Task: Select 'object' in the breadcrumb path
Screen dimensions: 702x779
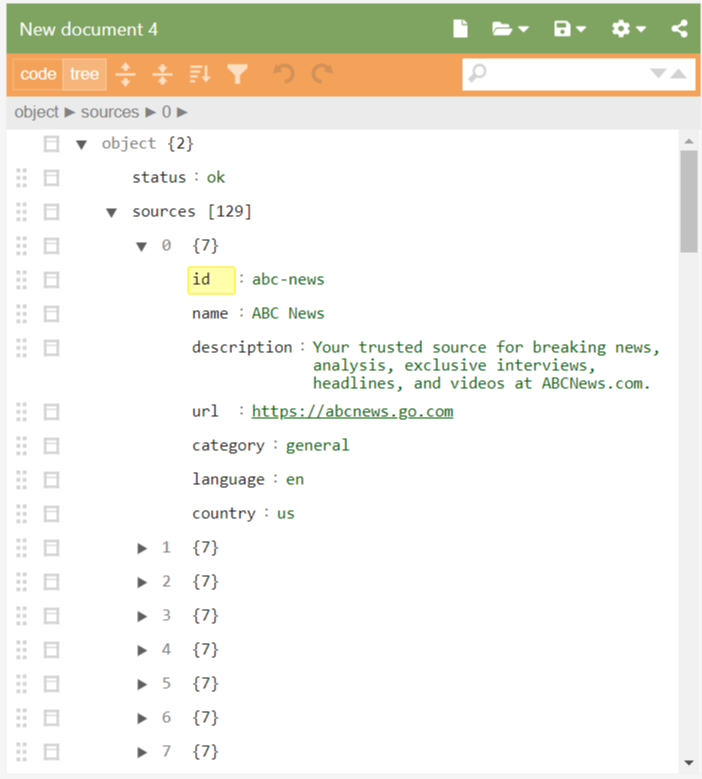Action: tap(36, 112)
